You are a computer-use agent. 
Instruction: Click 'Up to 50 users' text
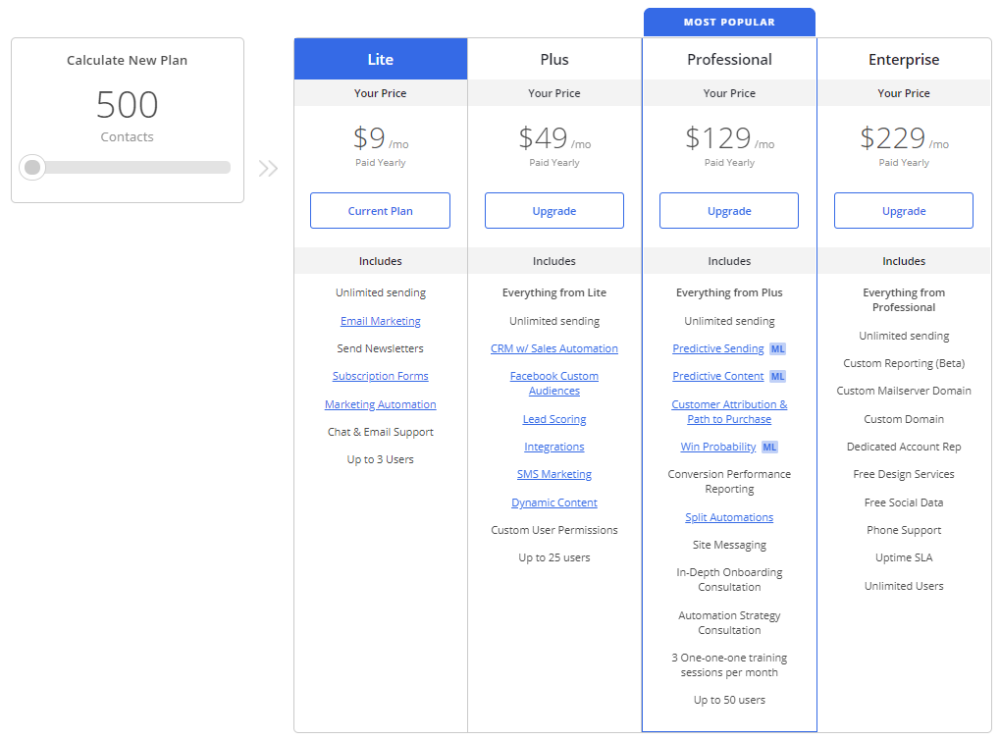729,700
